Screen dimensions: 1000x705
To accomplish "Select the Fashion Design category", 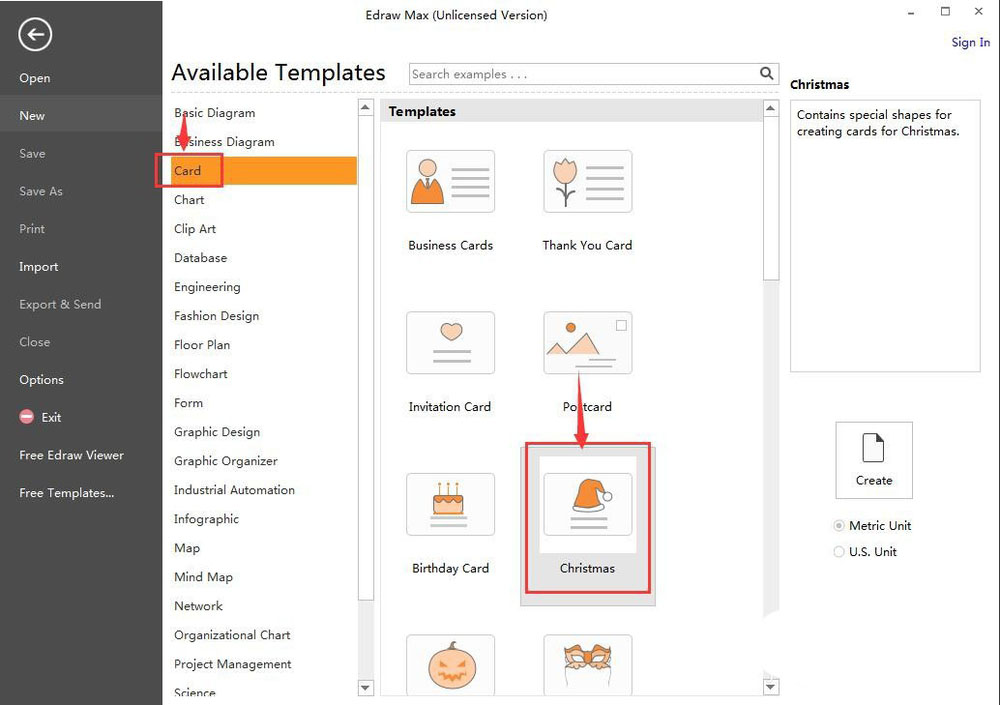I will 216,316.
